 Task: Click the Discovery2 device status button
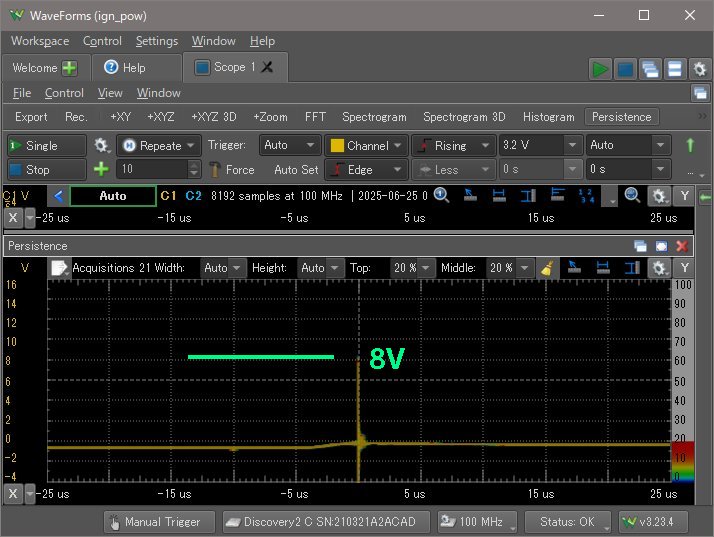[x=326, y=522]
